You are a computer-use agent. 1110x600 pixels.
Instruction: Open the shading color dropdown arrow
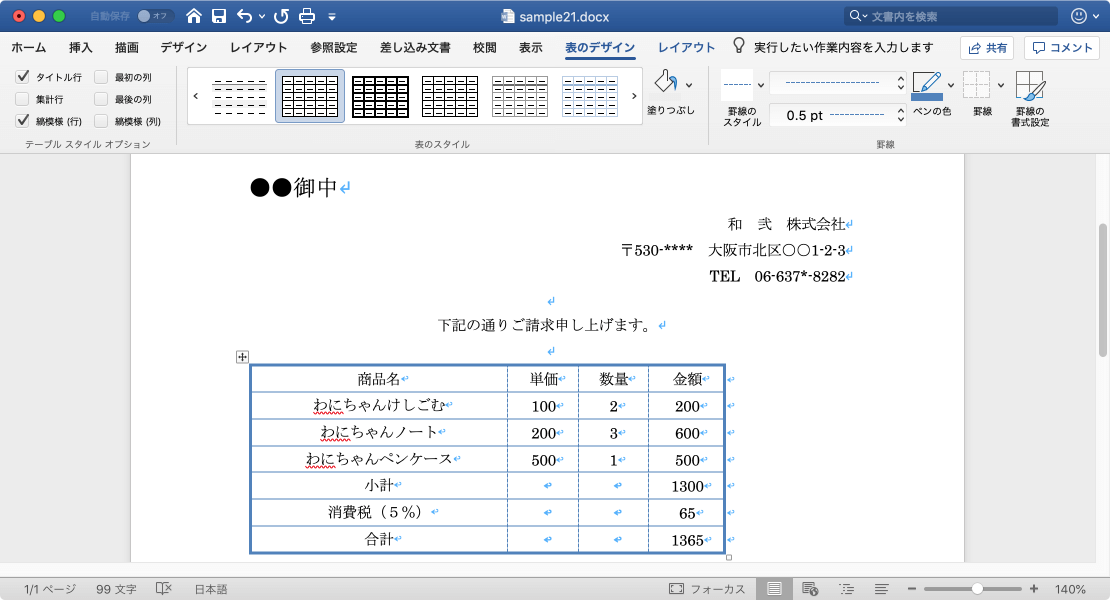point(689,85)
